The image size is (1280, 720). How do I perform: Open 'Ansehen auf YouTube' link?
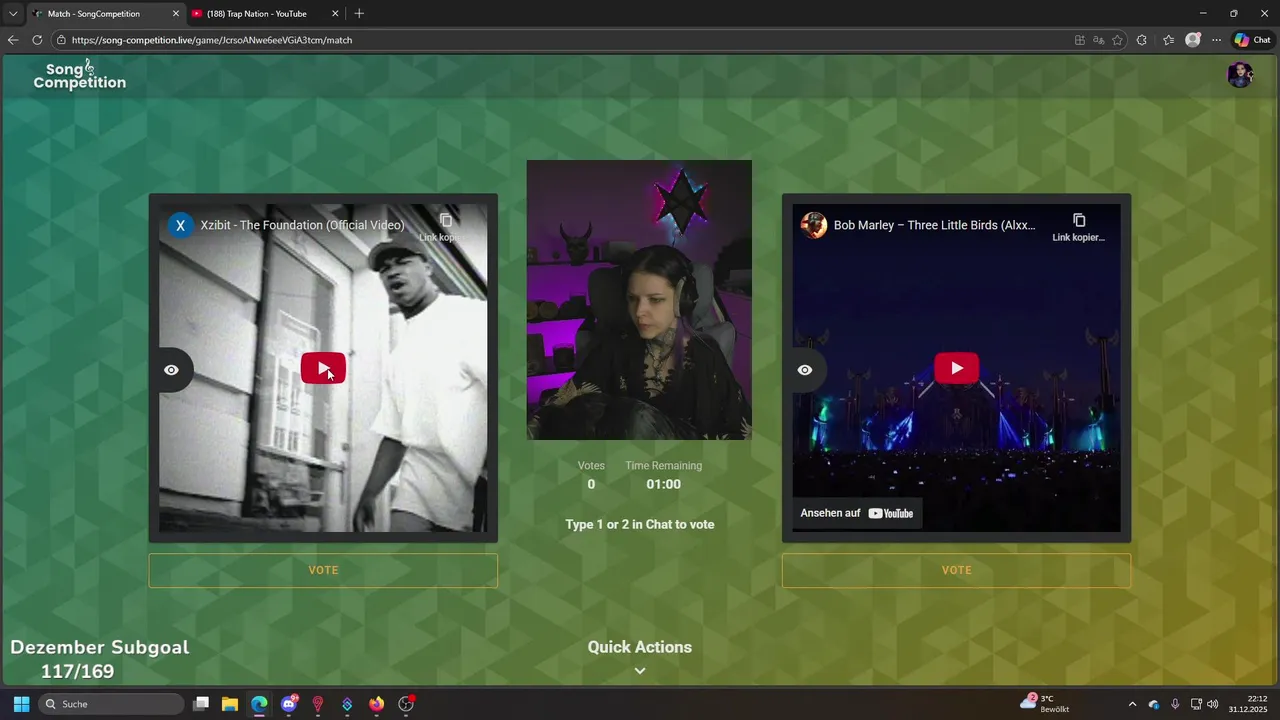point(857,513)
